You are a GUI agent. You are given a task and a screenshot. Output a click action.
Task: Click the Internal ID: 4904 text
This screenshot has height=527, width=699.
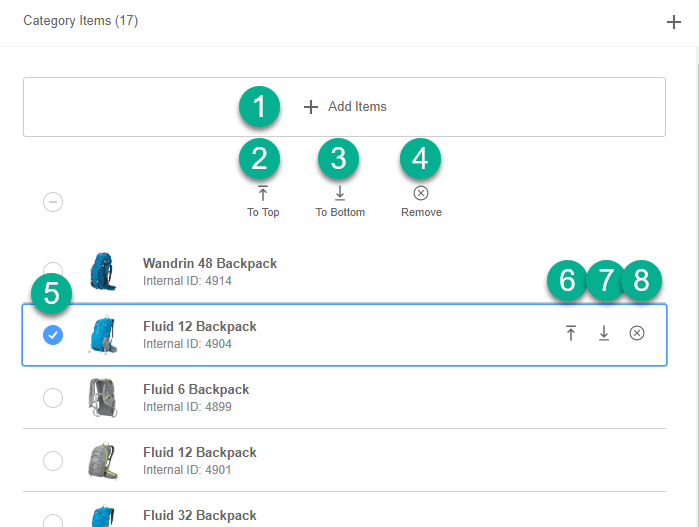click(187, 344)
